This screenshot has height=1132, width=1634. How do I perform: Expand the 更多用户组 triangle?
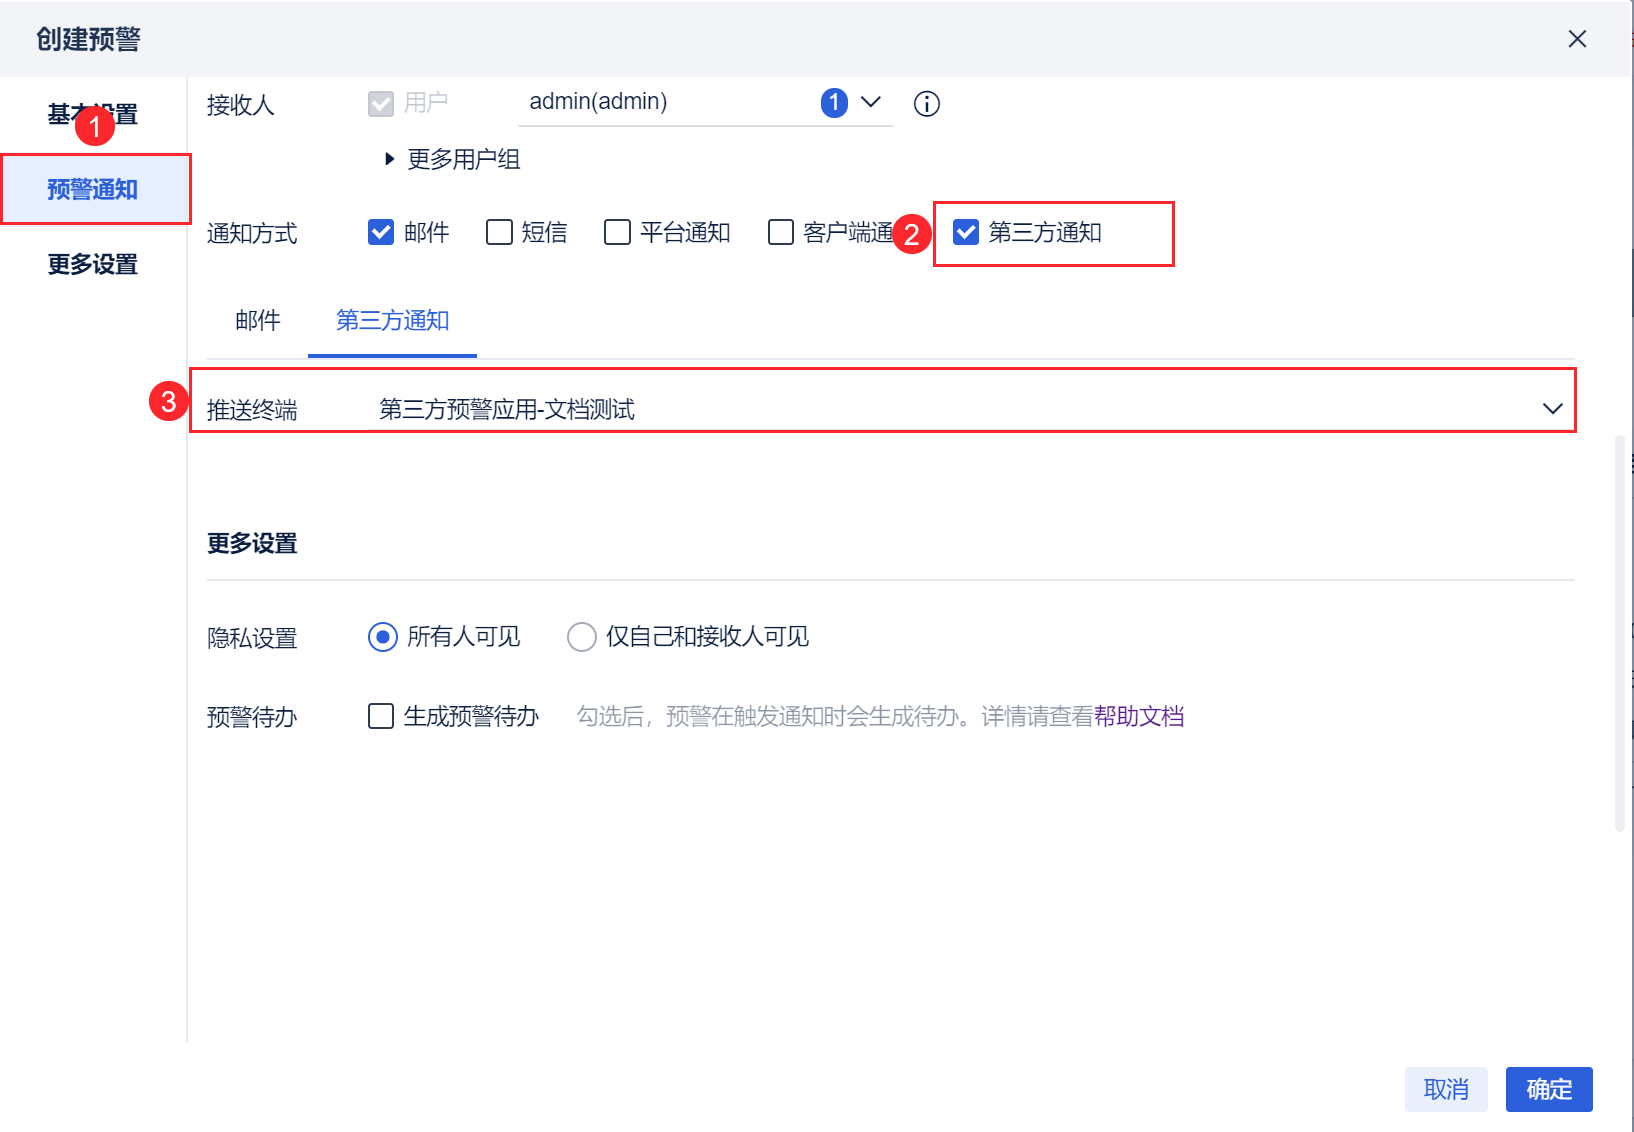tap(390, 159)
